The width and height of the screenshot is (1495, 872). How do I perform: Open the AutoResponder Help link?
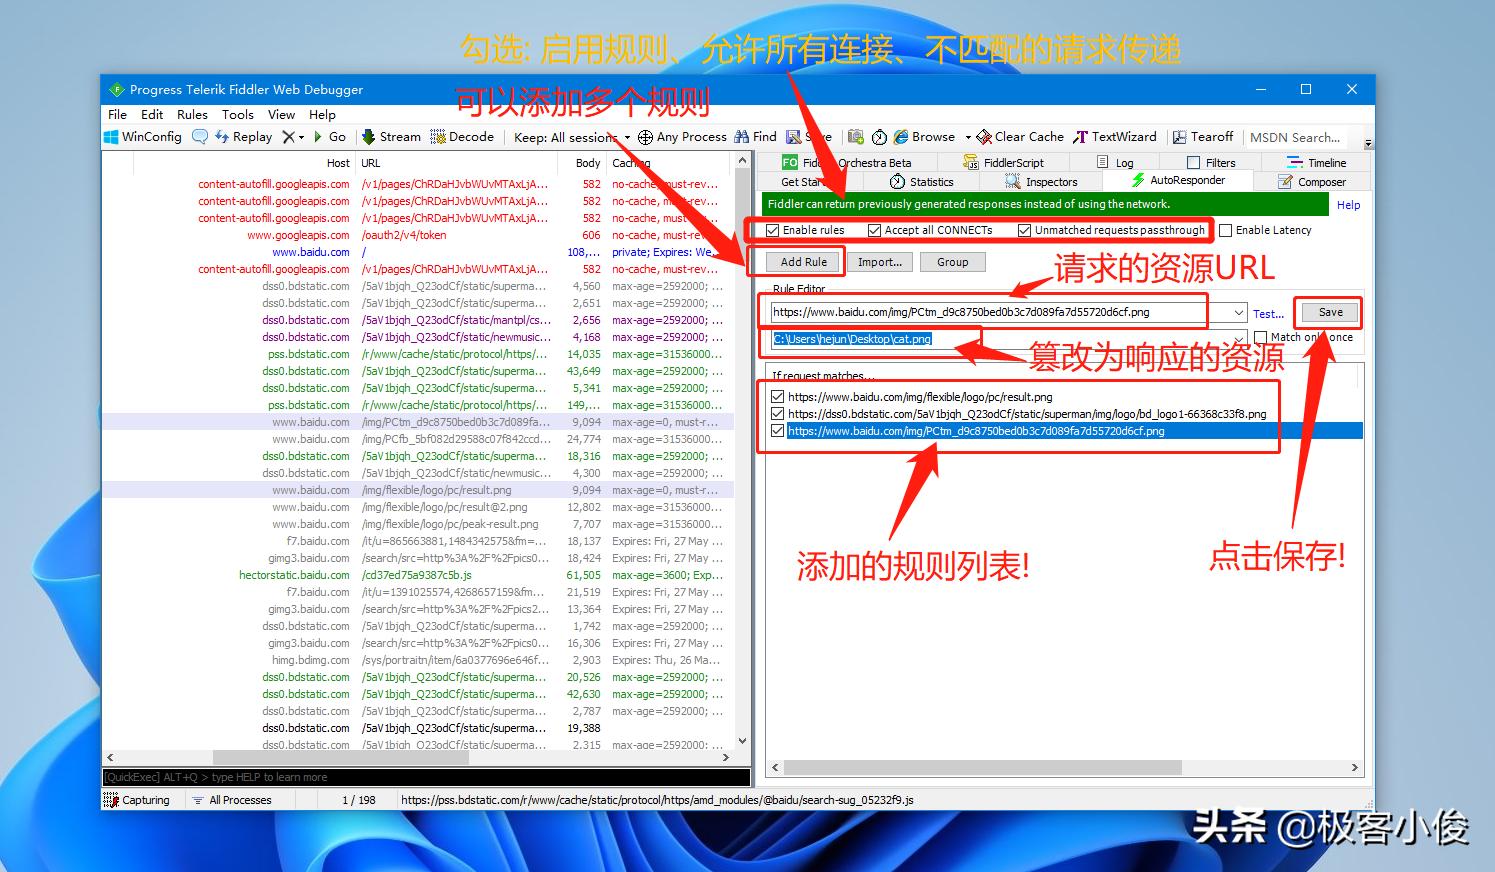click(1349, 205)
